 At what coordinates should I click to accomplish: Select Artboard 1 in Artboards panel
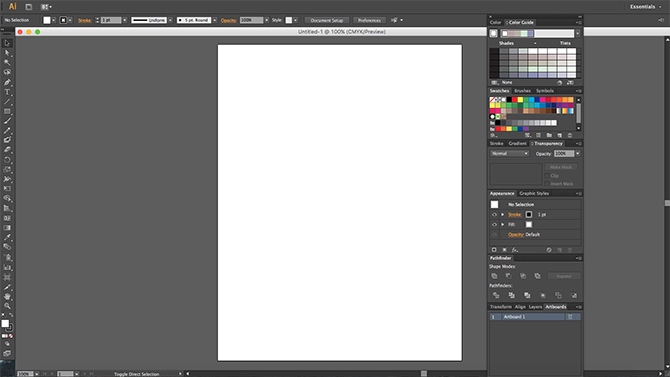(x=535, y=317)
